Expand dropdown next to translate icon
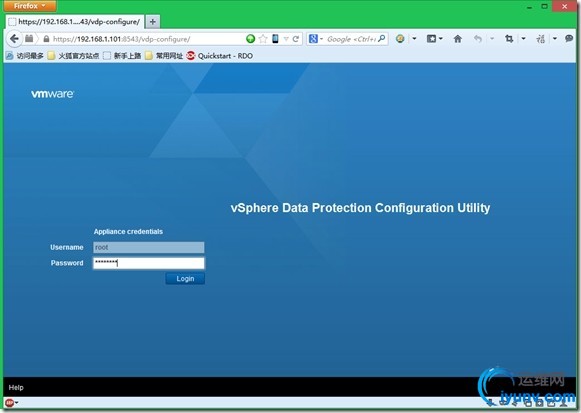The image size is (581, 413). (x=555, y=39)
